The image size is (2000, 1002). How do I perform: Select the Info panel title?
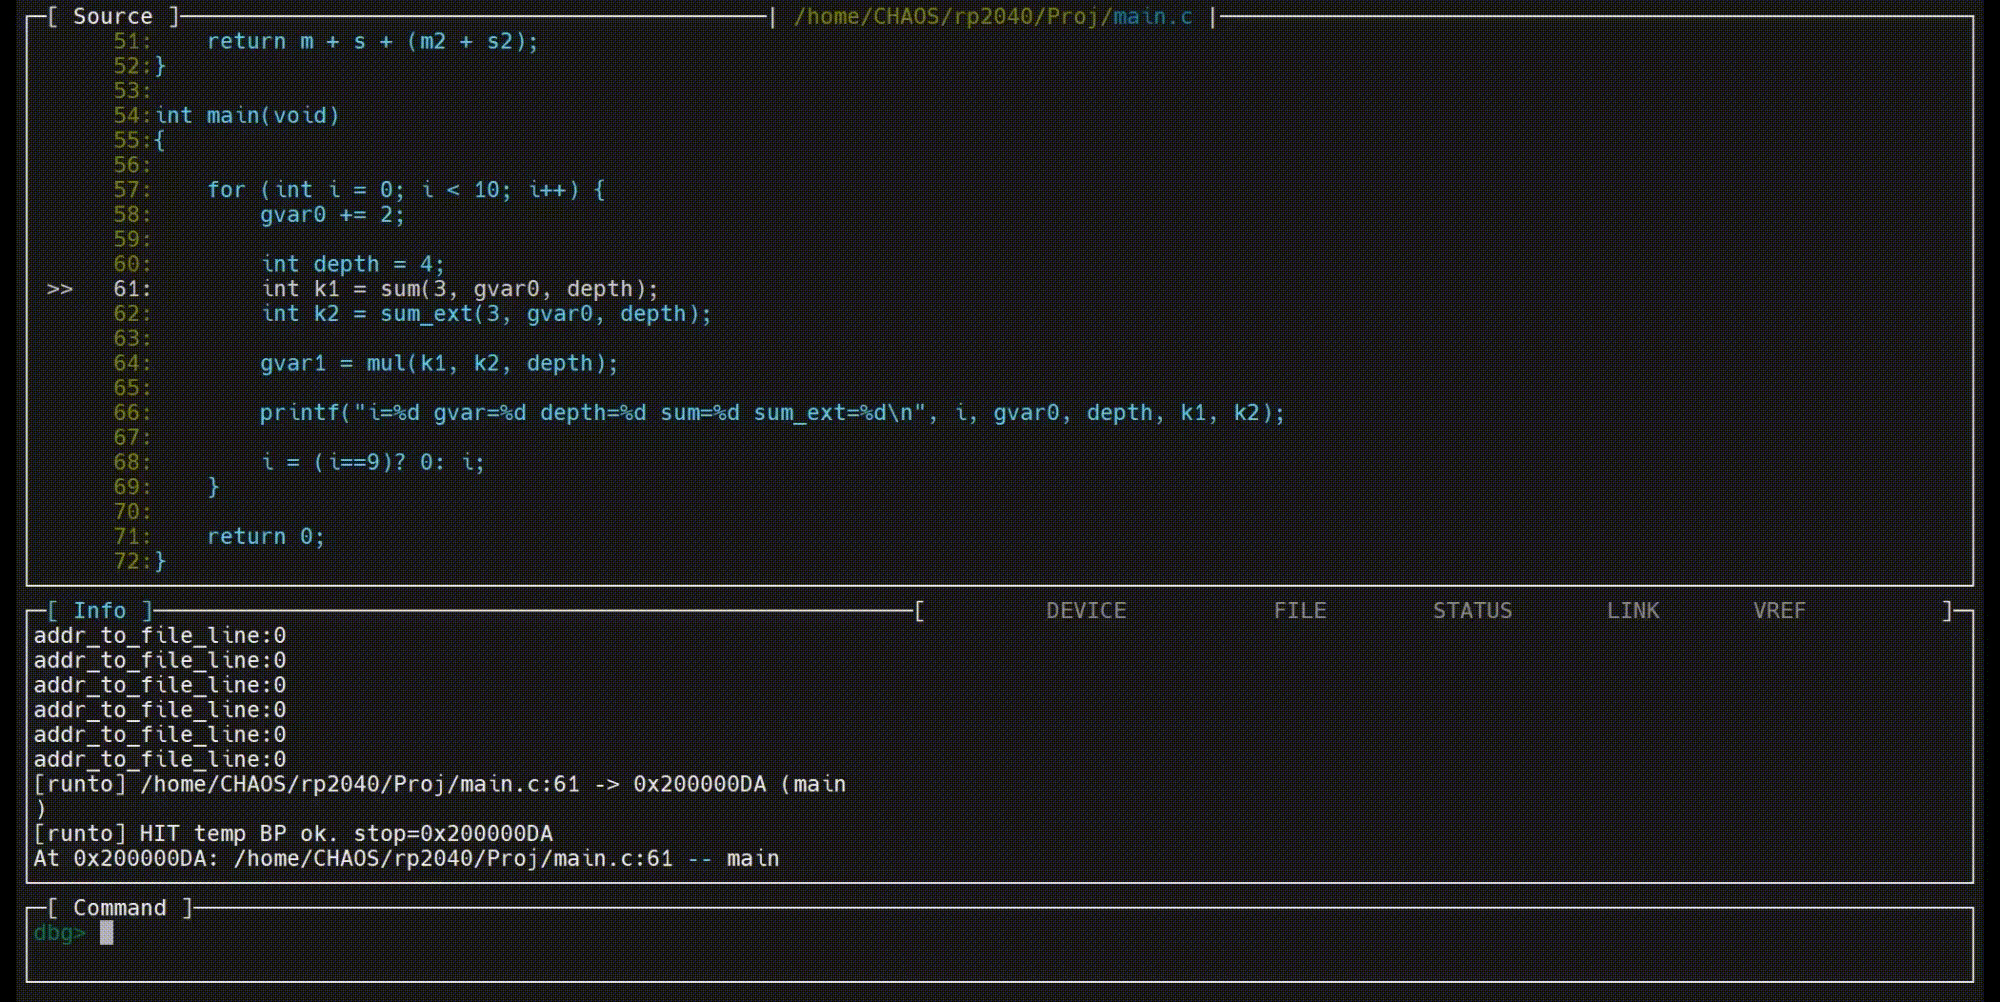(100, 610)
